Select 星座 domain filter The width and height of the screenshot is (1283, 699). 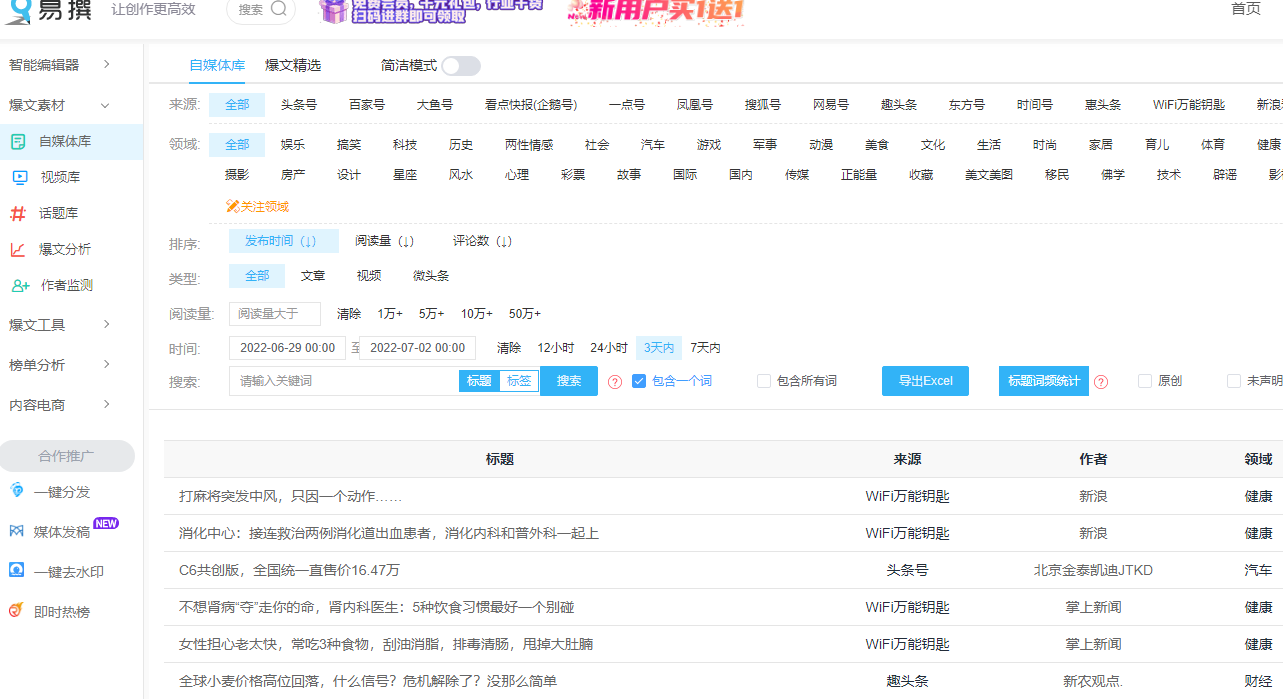click(x=405, y=175)
